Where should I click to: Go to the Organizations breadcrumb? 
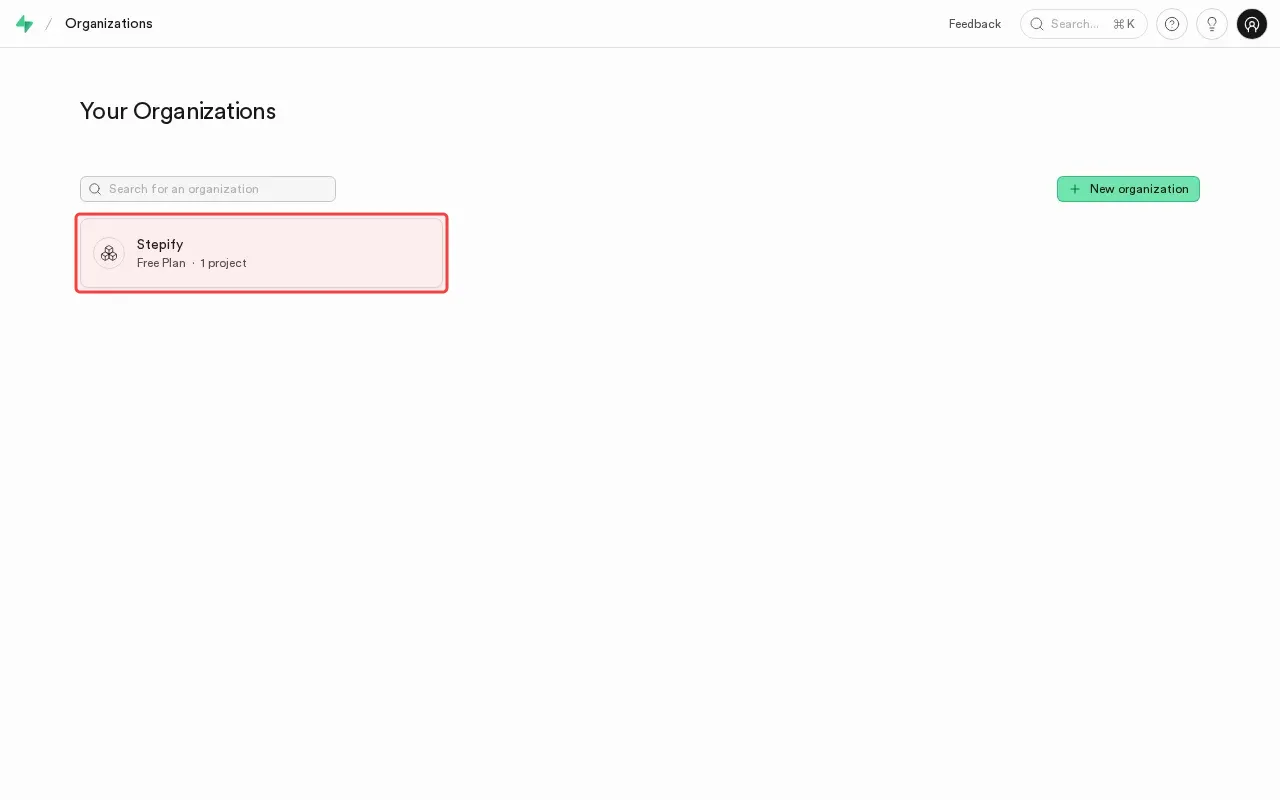[109, 23]
